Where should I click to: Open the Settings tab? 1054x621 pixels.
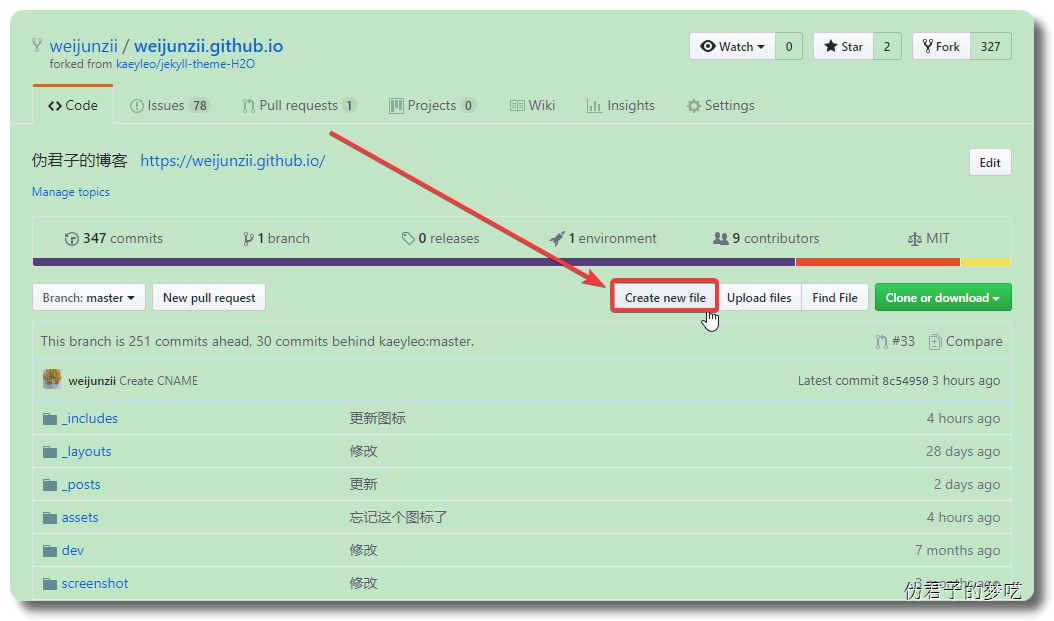[721, 106]
